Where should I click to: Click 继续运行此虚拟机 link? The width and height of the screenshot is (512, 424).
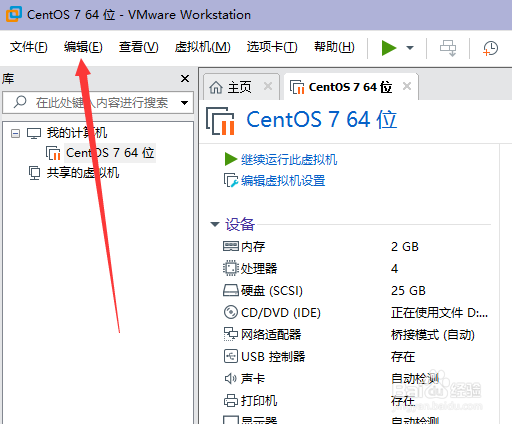(289, 159)
